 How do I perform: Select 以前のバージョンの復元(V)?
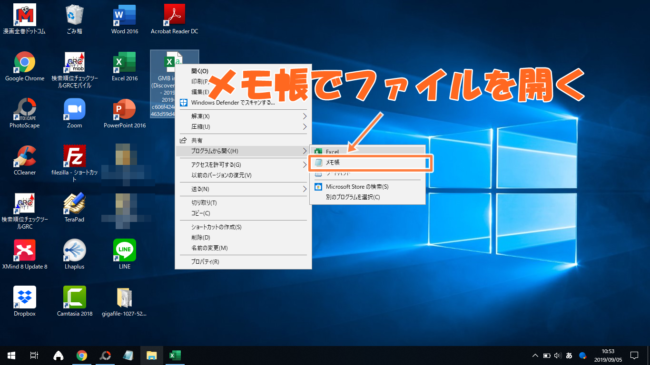click(243, 175)
